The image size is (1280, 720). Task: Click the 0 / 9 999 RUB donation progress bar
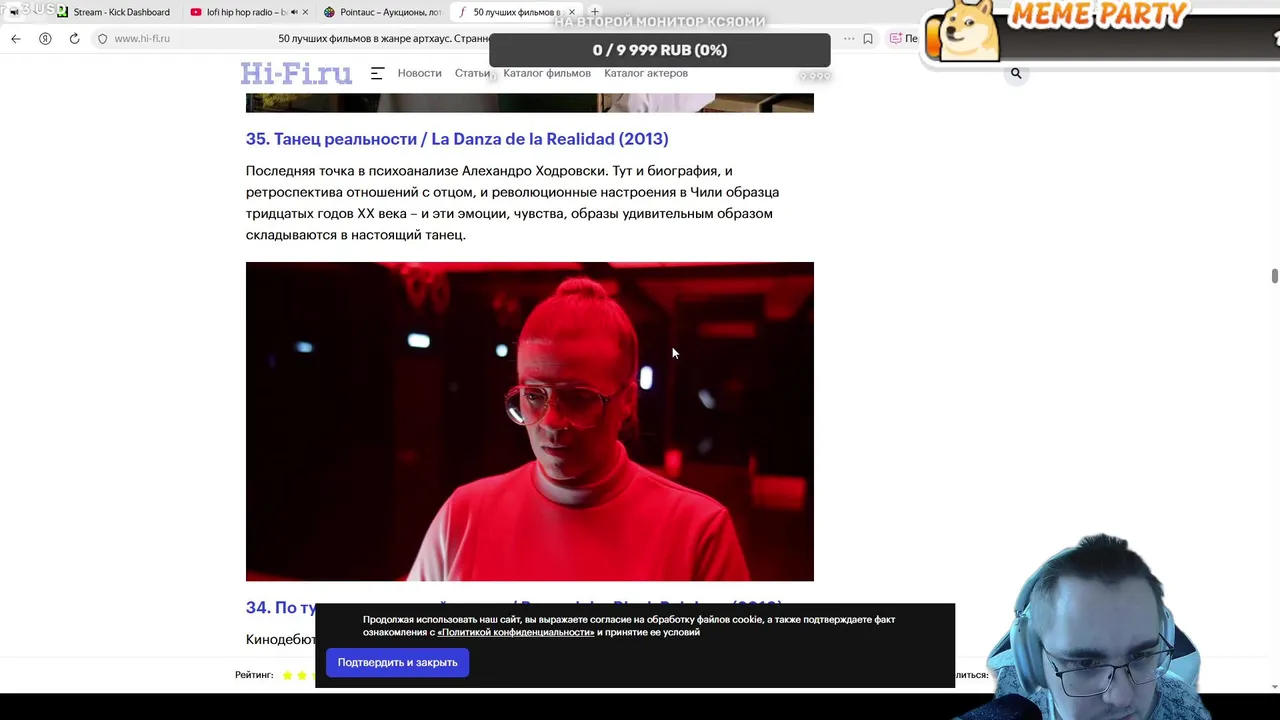660,50
